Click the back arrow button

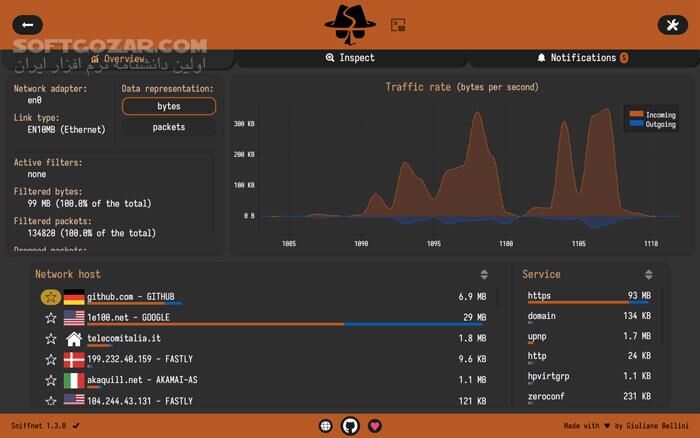click(x=26, y=25)
